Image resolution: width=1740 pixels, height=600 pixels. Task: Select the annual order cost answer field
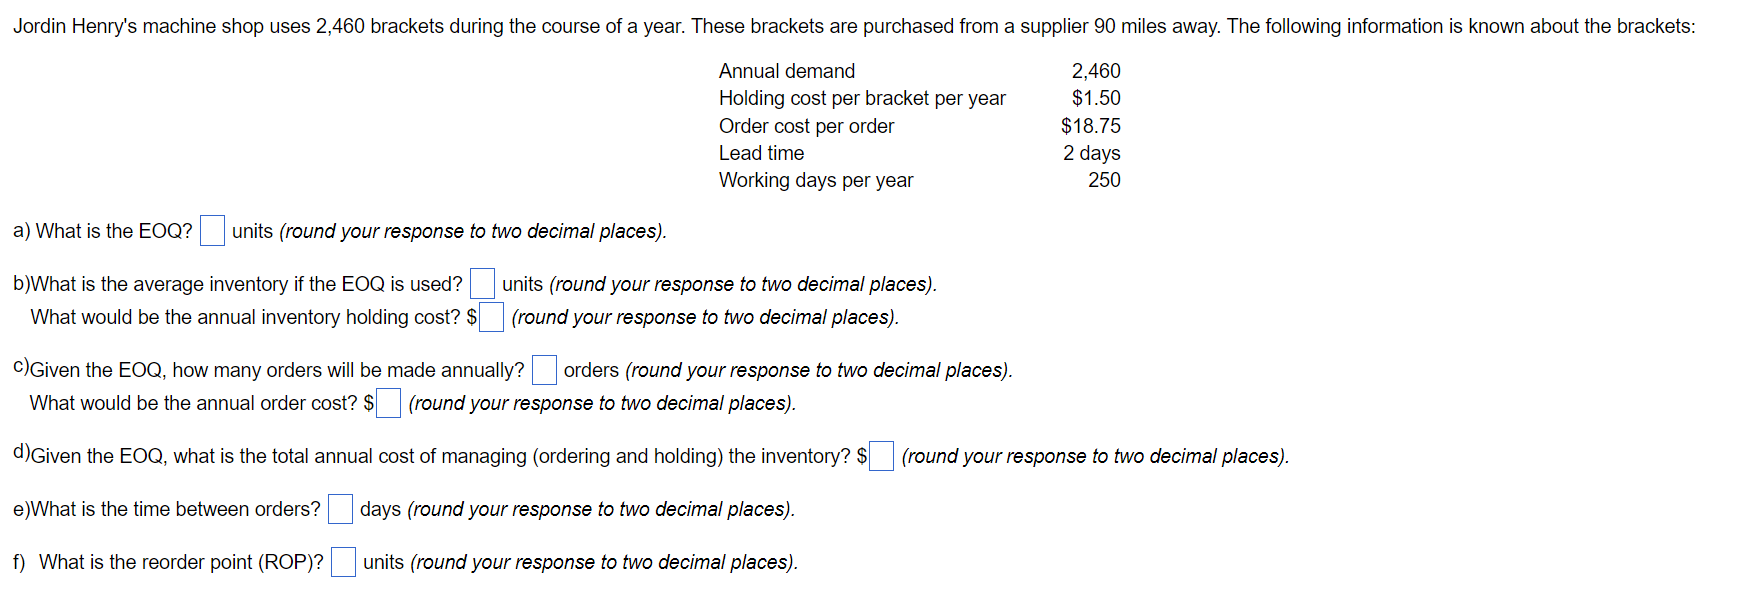[x=388, y=403]
